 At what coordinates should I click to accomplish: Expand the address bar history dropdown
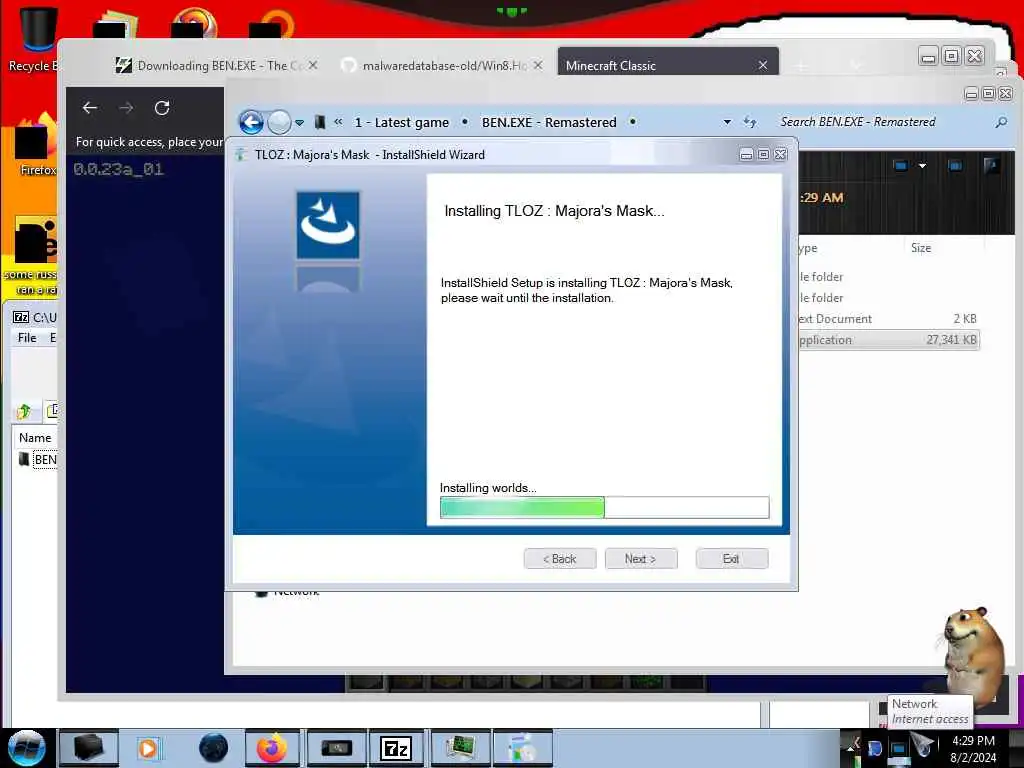pyautogui.click(x=727, y=122)
